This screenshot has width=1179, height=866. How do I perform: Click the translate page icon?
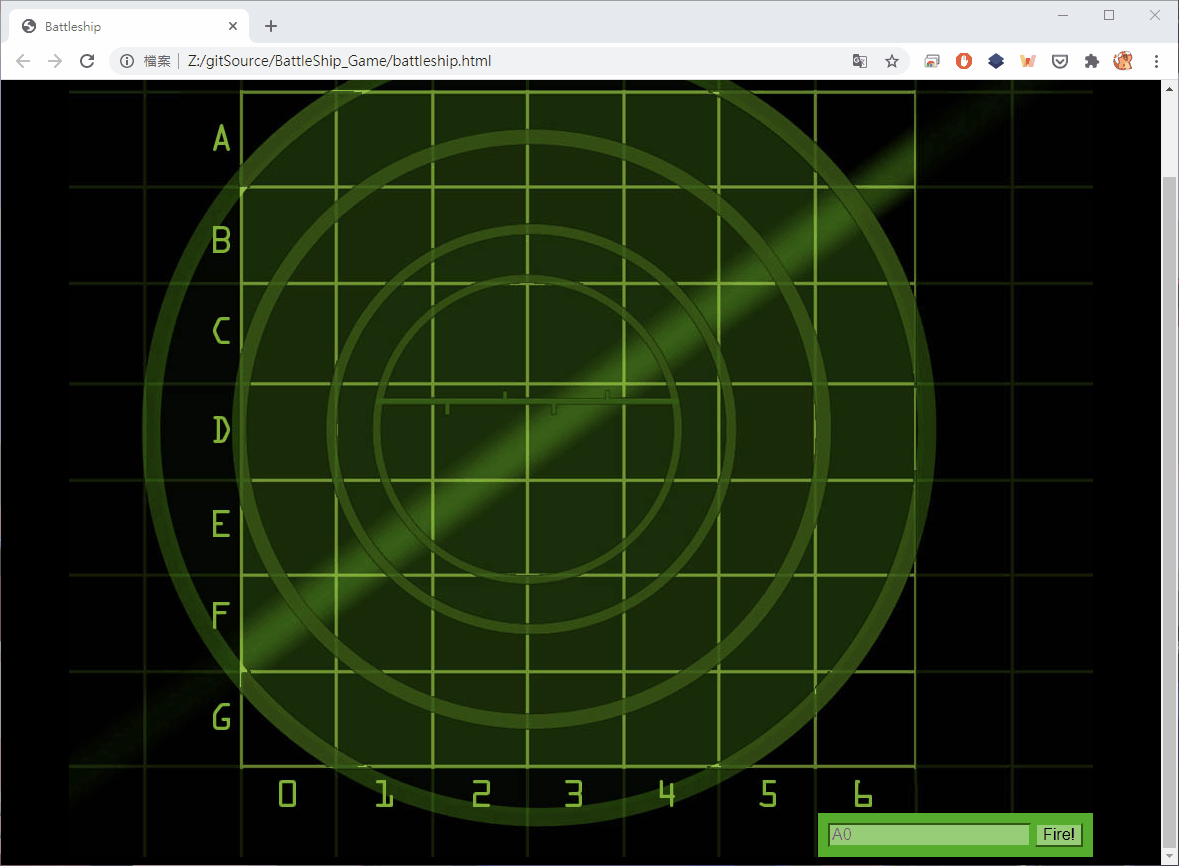point(859,61)
